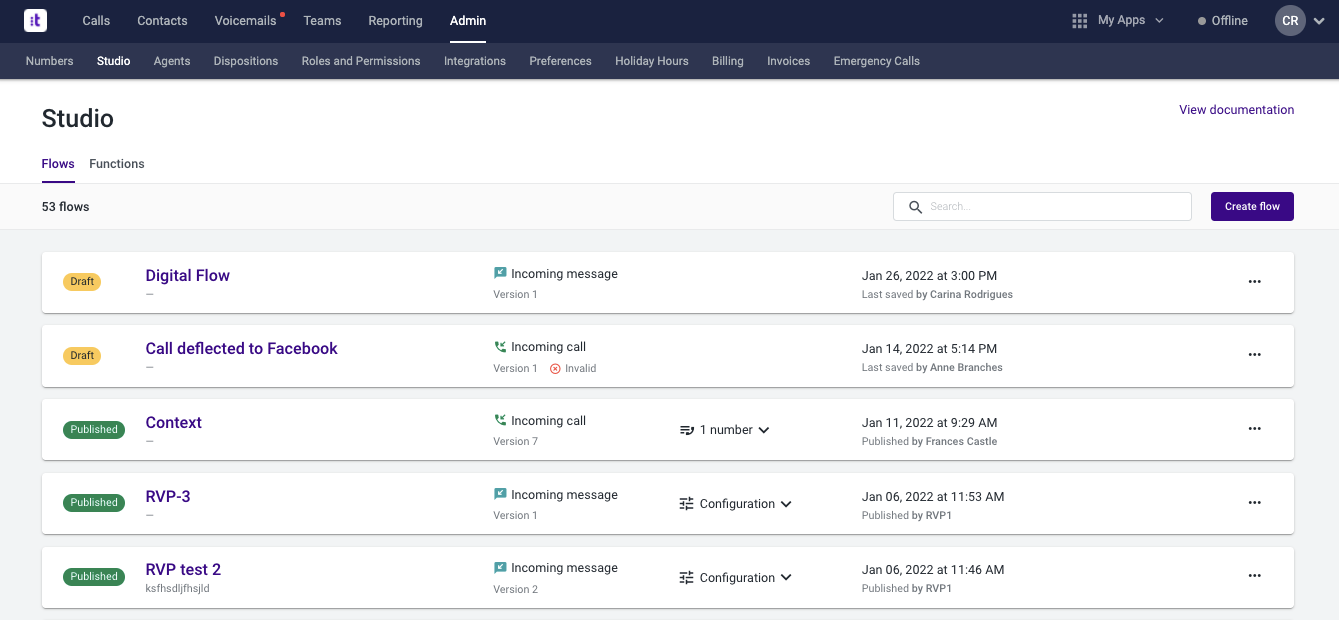
Task: Switch to the Functions tab
Action: pos(117,164)
